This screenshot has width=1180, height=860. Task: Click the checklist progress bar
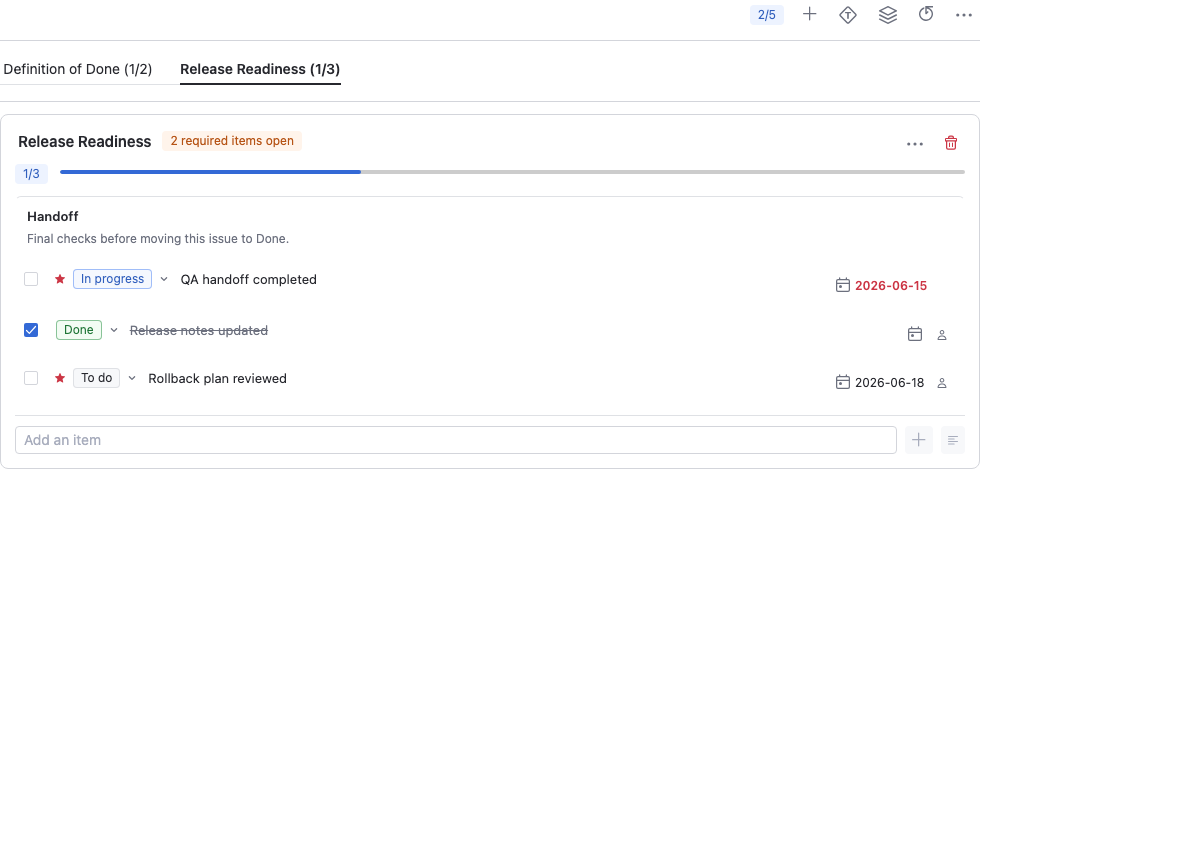(x=512, y=172)
